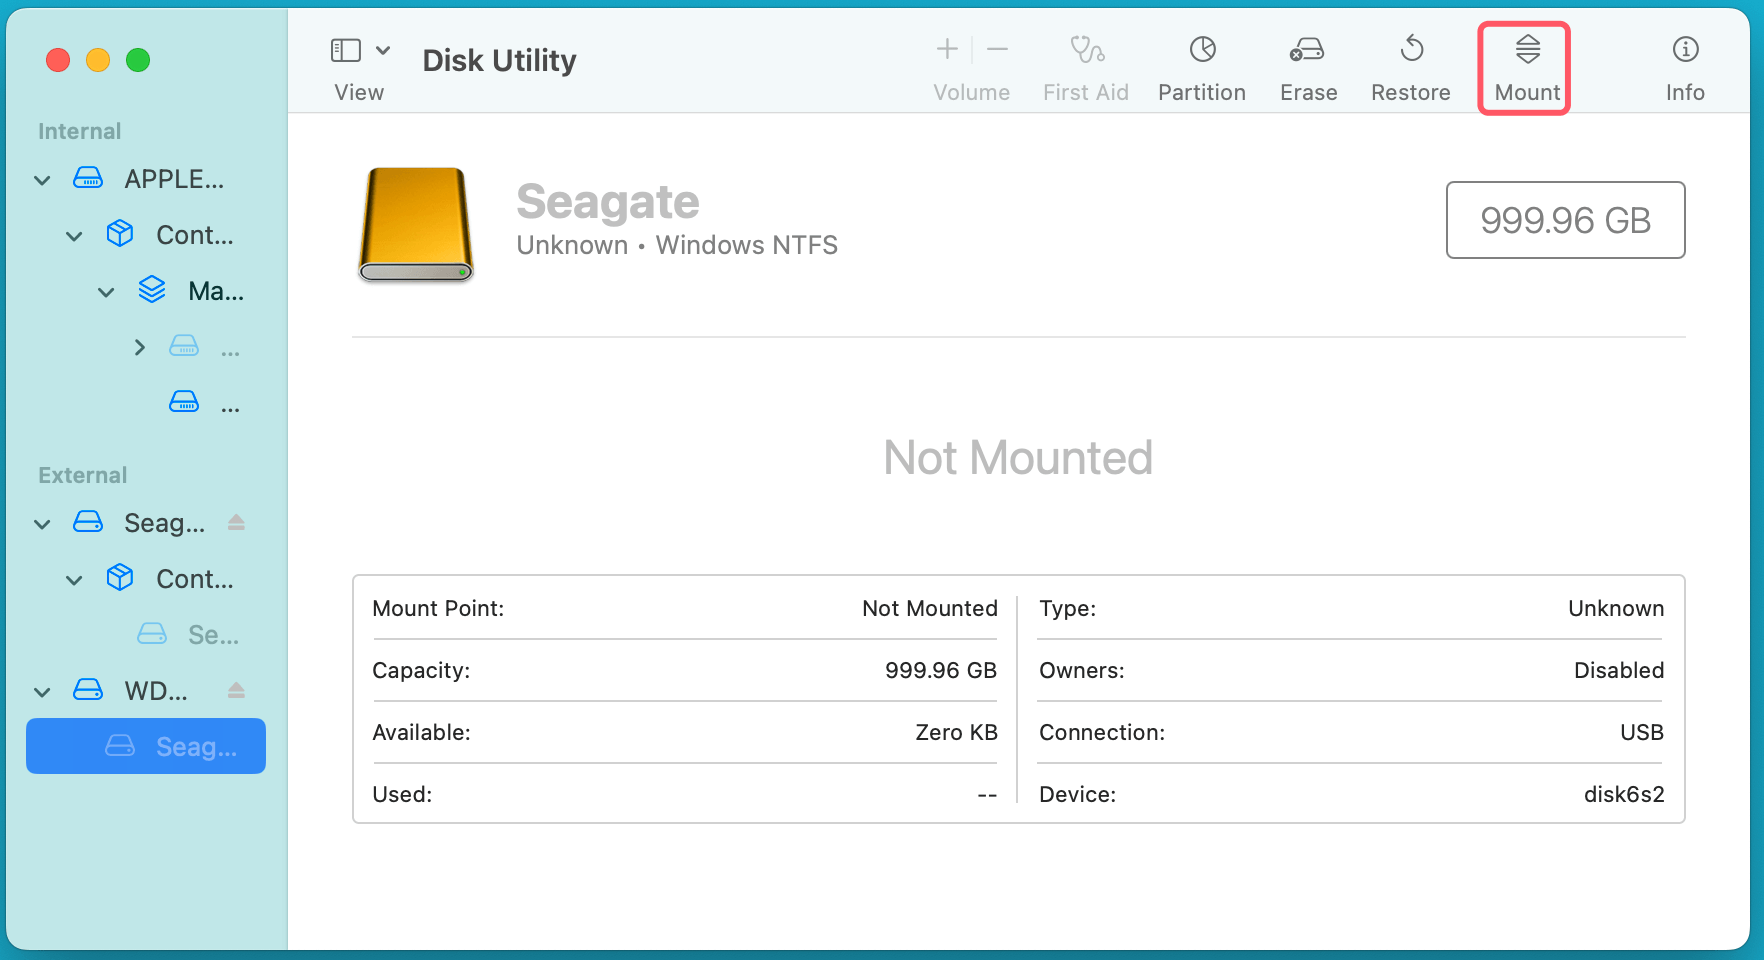Toggle the sidebar visibility icon

(x=345, y=48)
